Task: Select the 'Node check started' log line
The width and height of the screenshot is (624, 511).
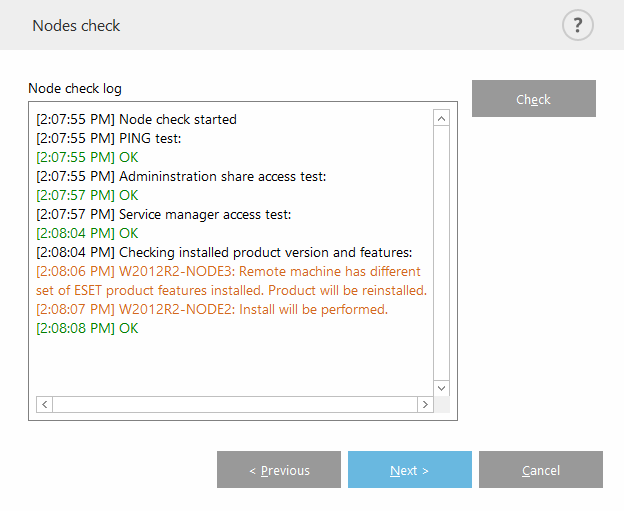Action: 137,119
